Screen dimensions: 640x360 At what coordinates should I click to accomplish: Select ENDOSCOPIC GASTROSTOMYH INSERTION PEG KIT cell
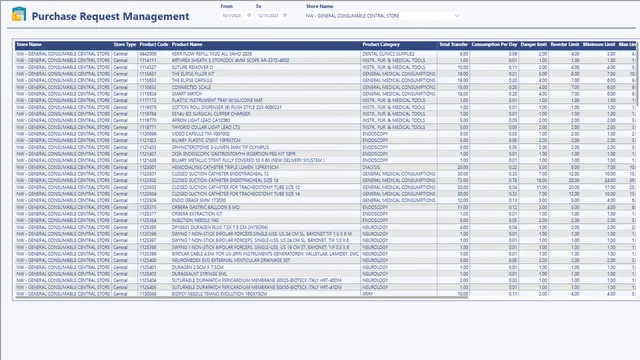click(x=233, y=154)
